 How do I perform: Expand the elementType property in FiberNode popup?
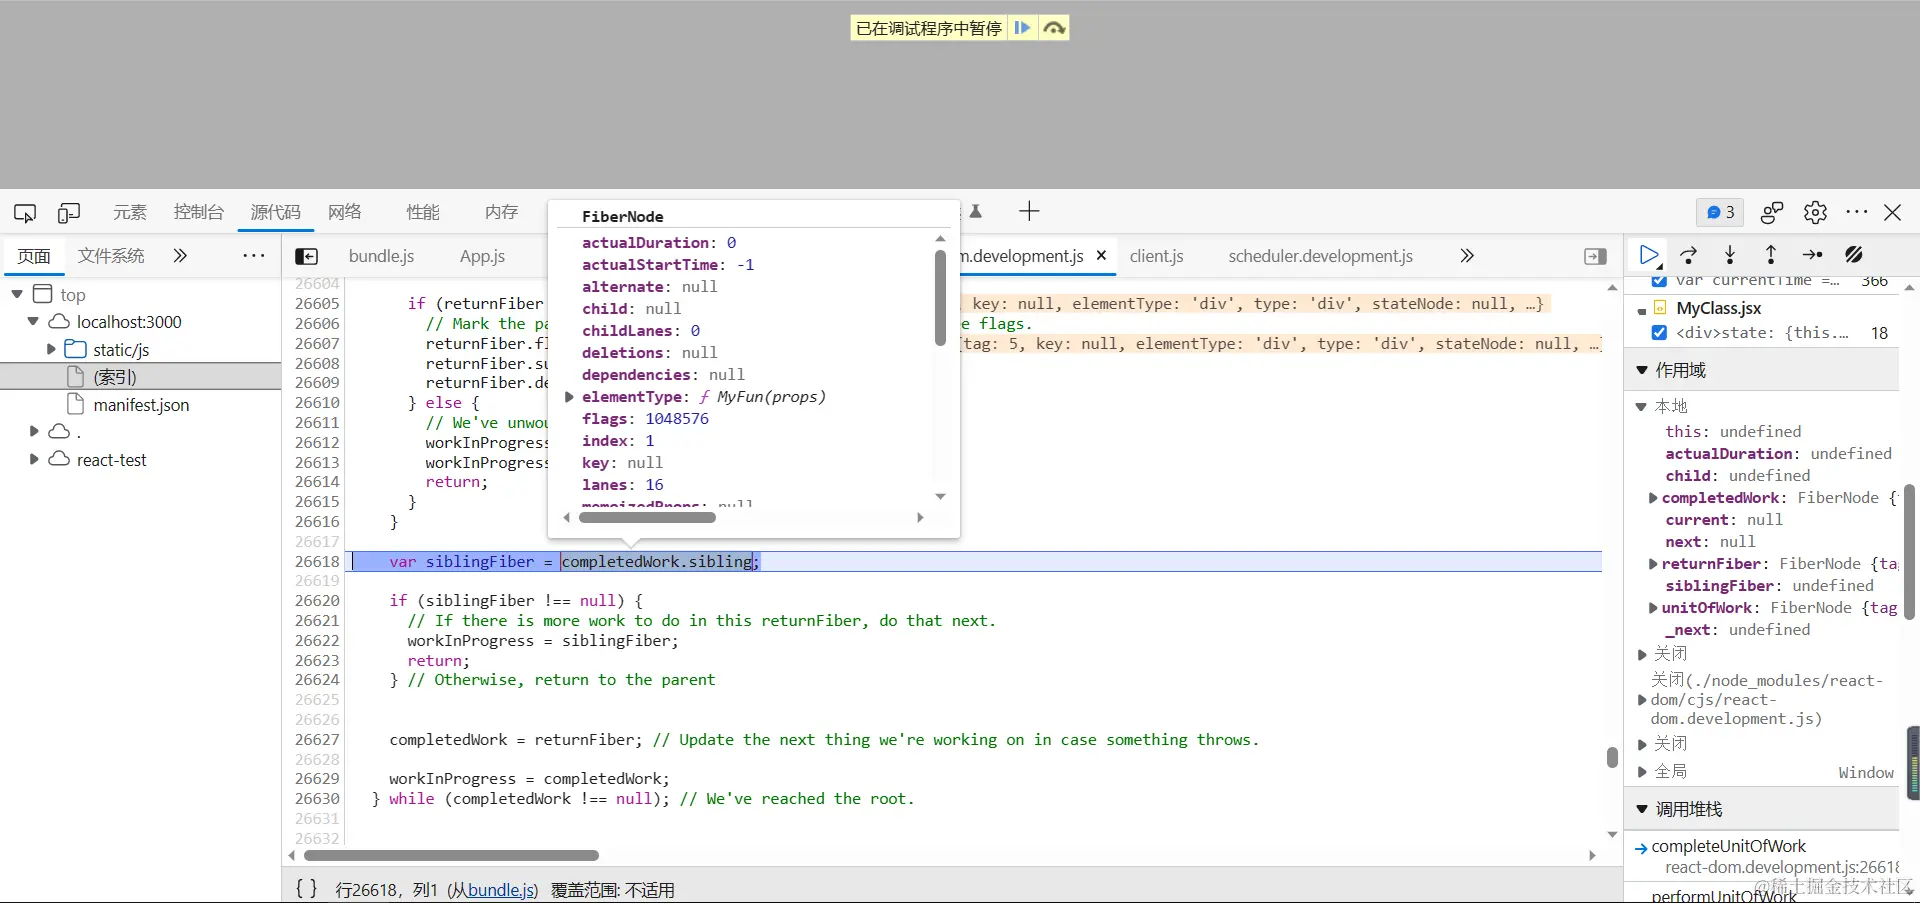tap(570, 397)
